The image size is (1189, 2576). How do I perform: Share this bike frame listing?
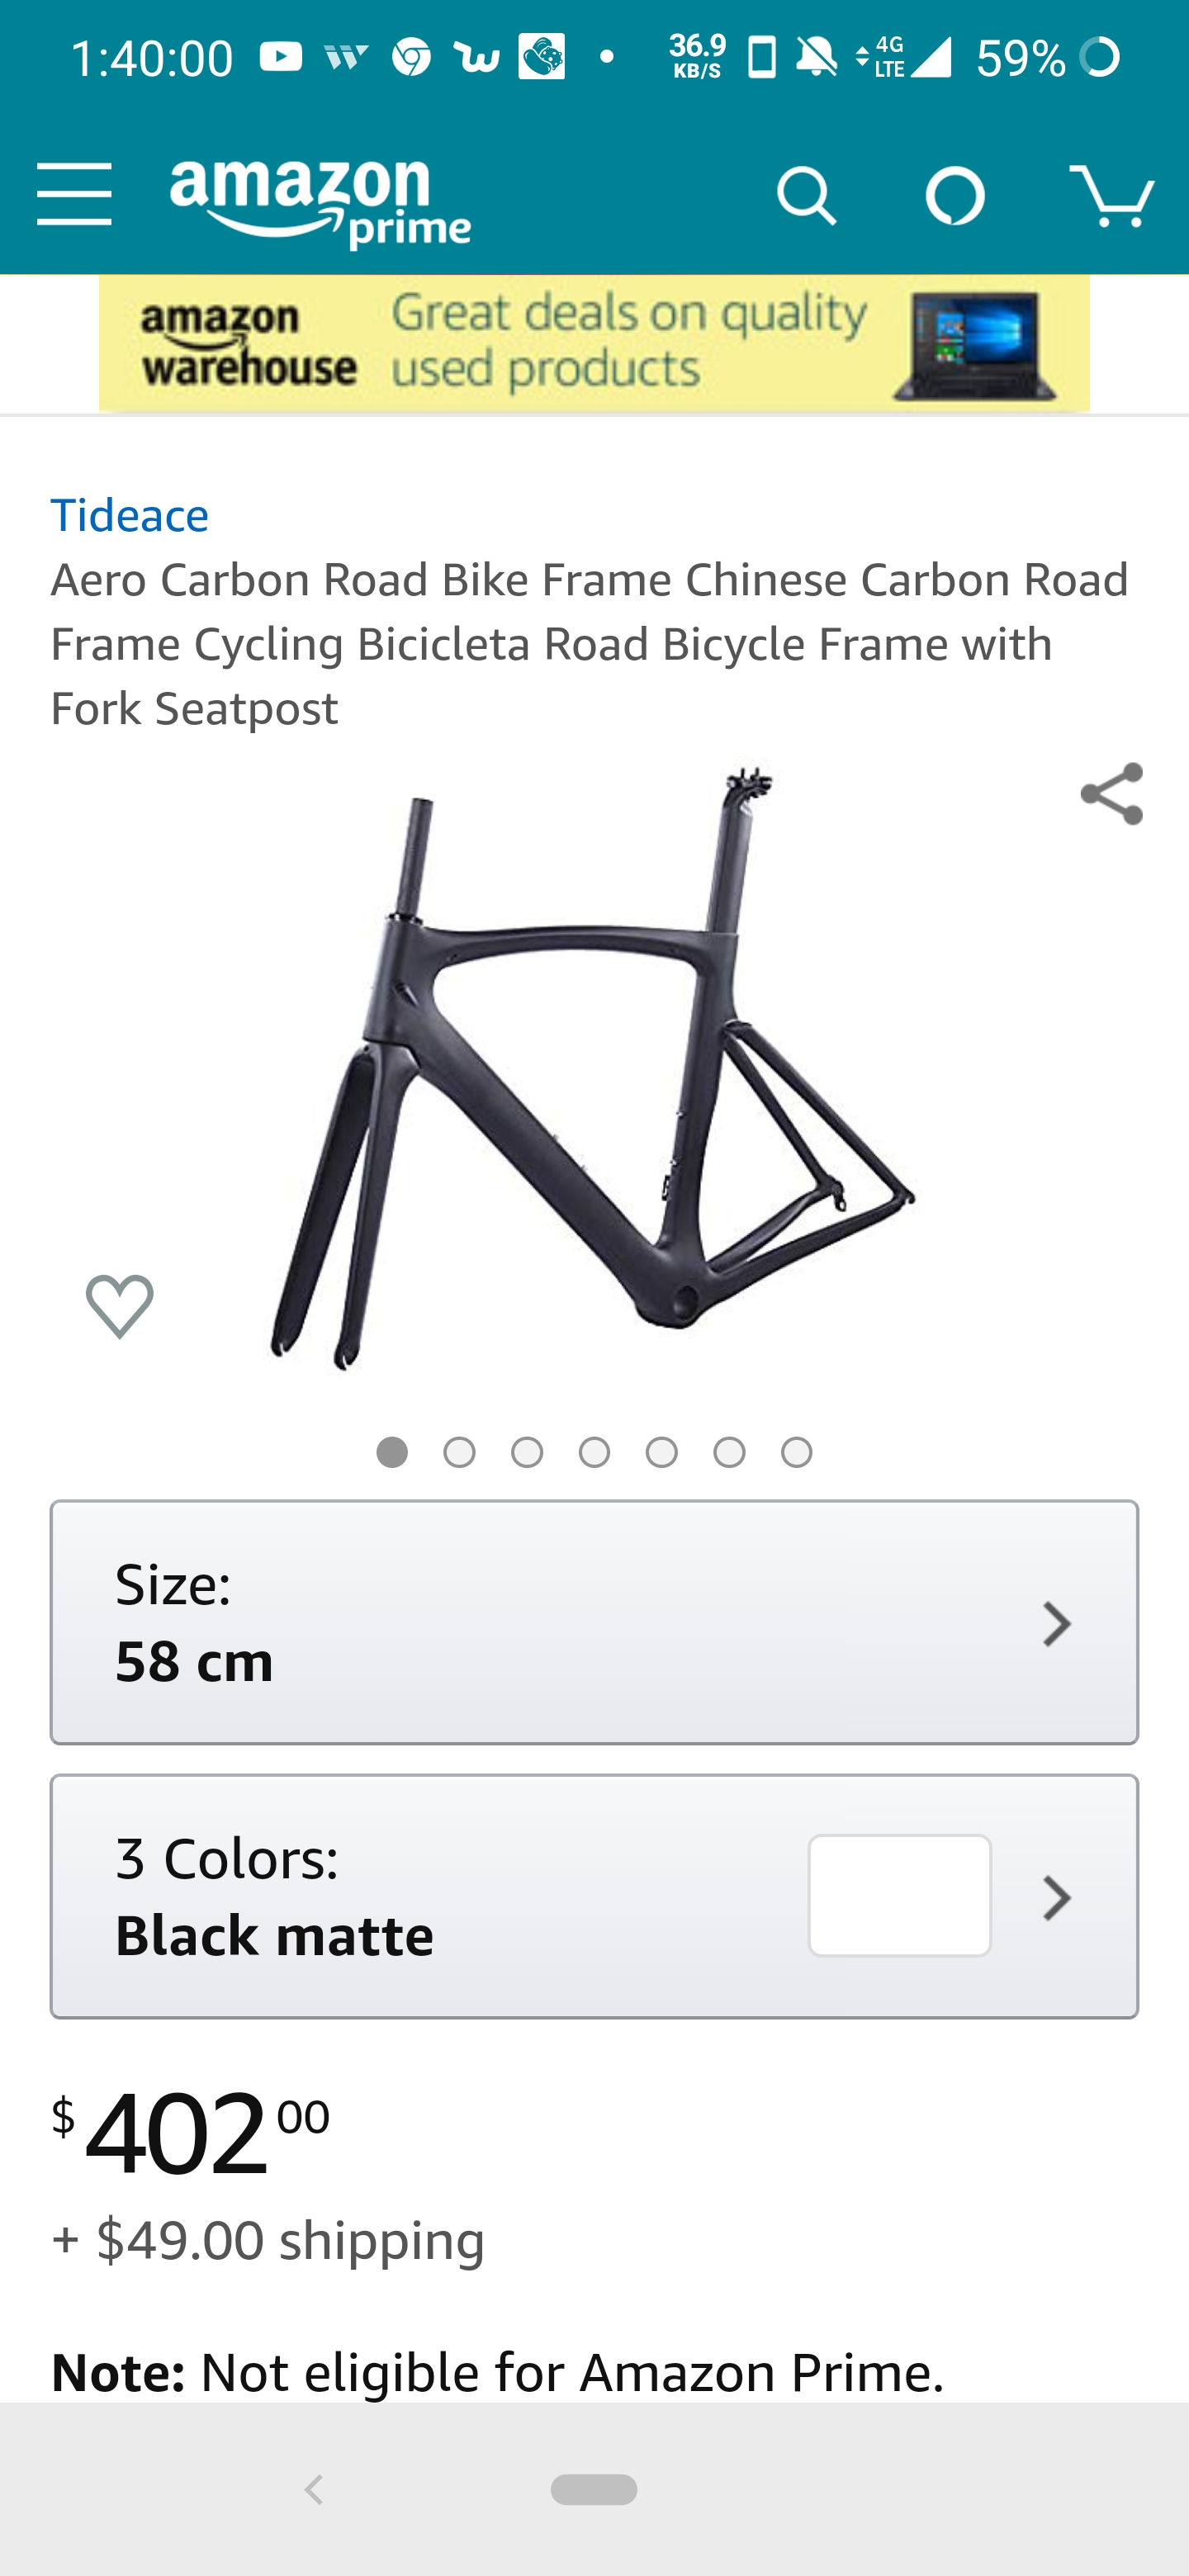(x=1111, y=794)
